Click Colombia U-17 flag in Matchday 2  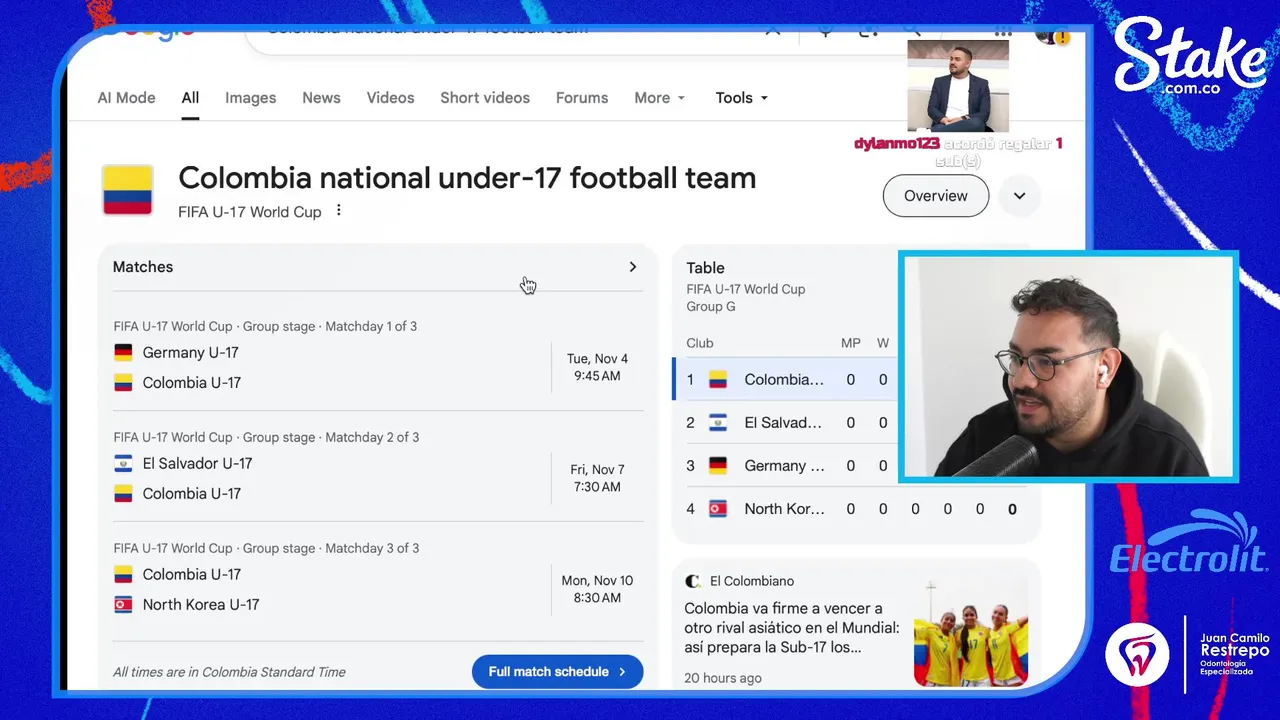(x=123, y=494)
